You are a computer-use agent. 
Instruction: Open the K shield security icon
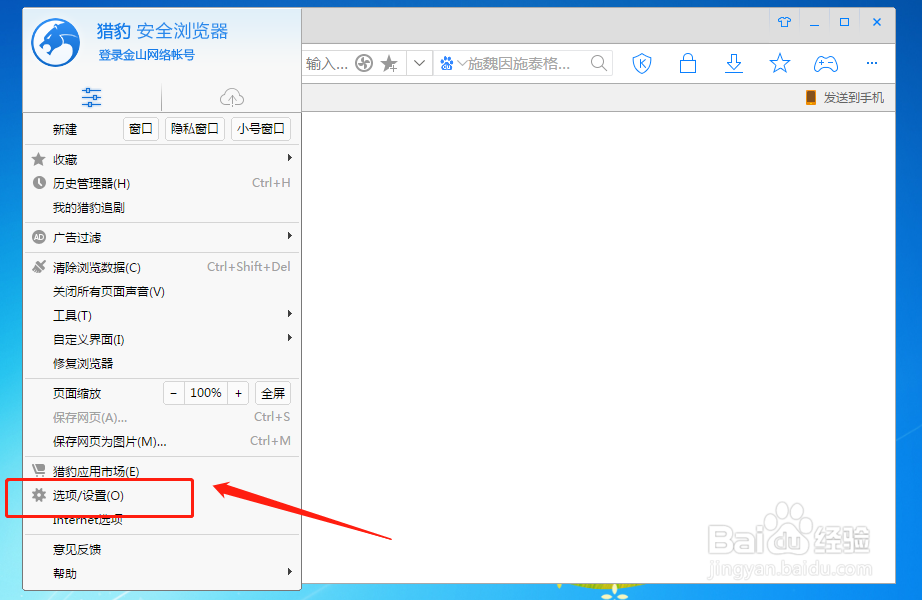642,64
